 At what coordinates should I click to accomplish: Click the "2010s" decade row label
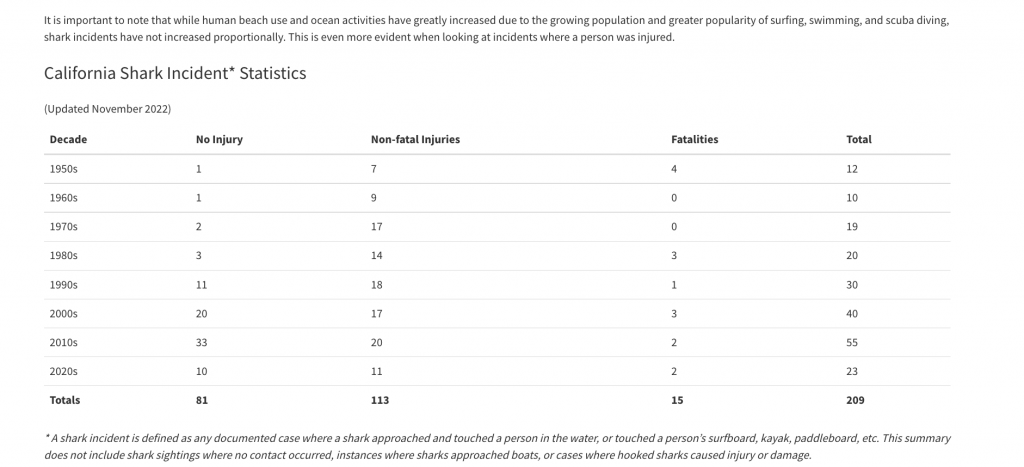point(63,343)
